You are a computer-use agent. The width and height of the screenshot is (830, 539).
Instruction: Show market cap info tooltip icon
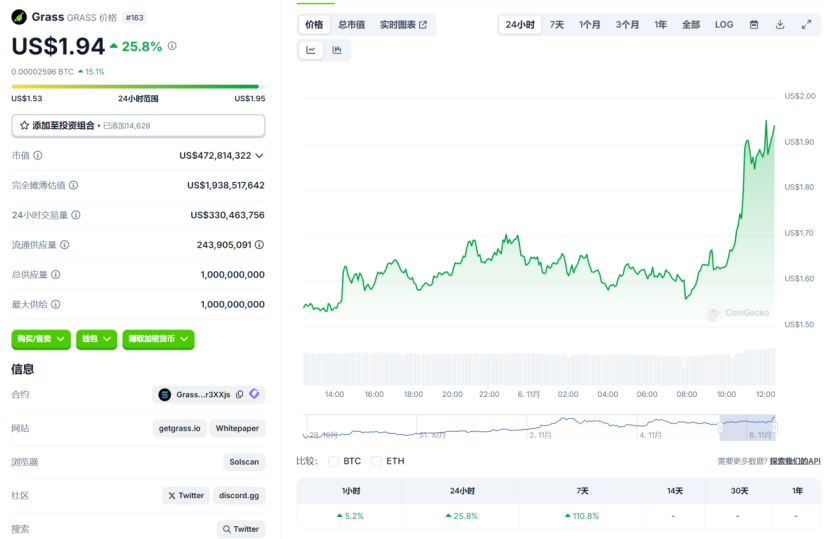[38, 155]
